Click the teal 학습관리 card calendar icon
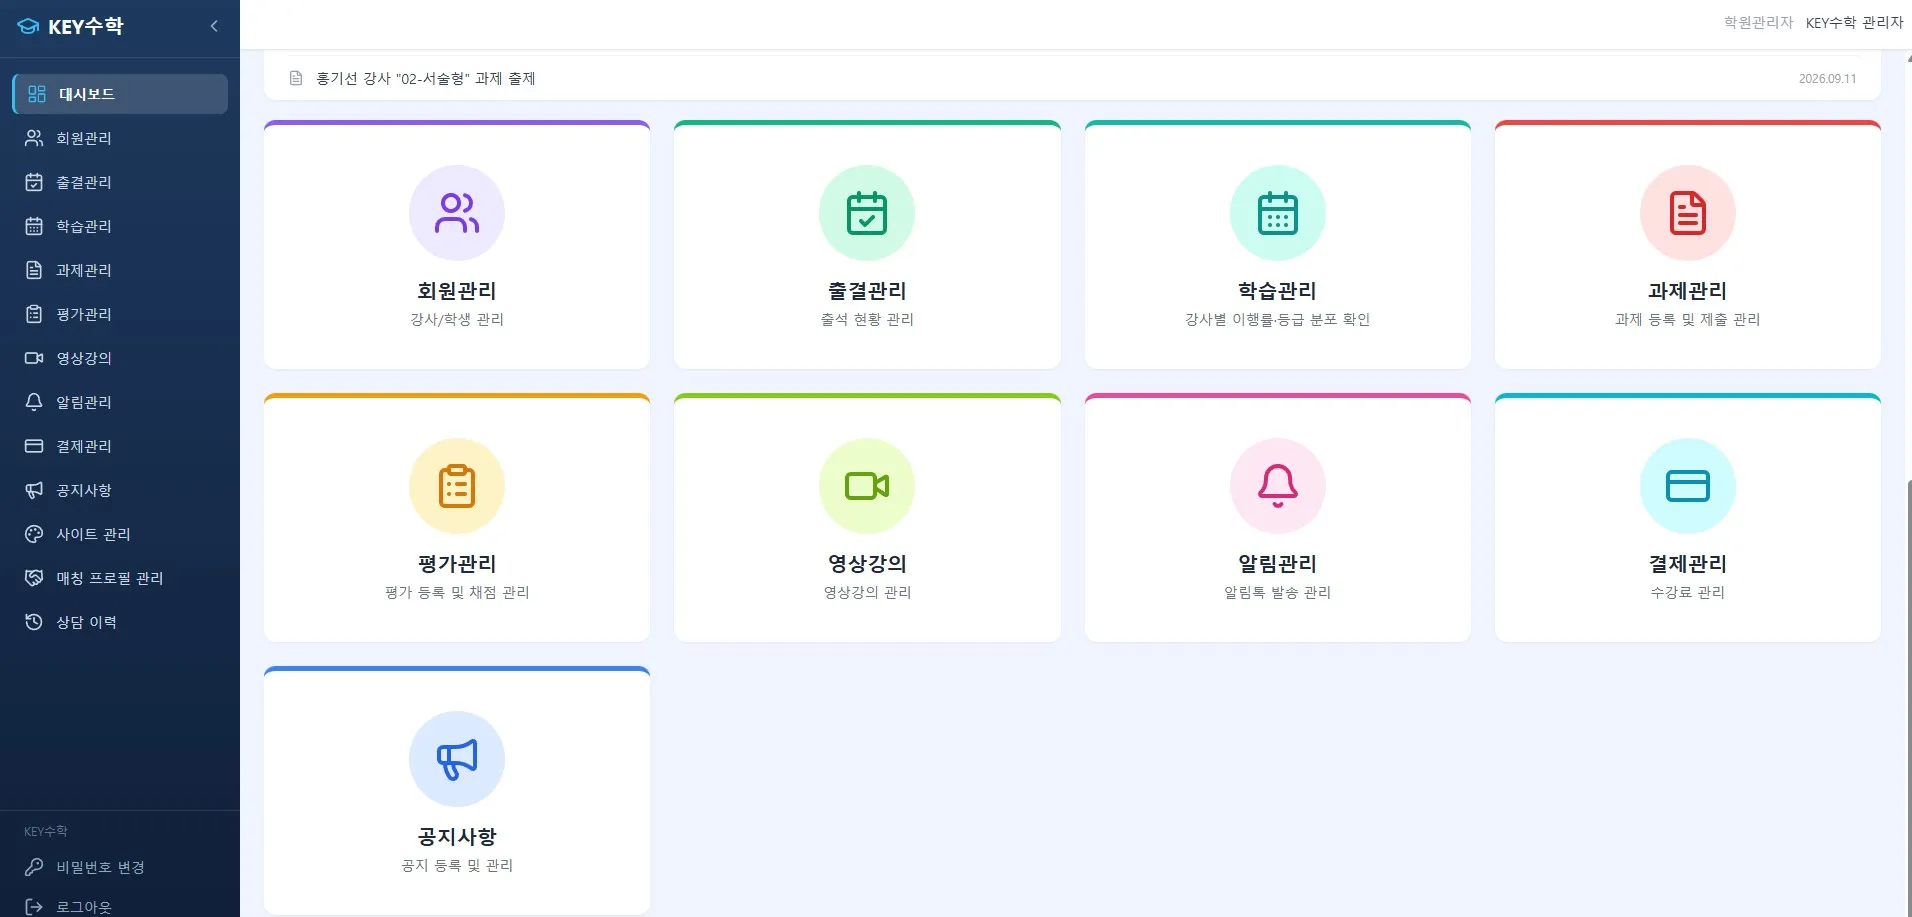 pos(1278,213)
